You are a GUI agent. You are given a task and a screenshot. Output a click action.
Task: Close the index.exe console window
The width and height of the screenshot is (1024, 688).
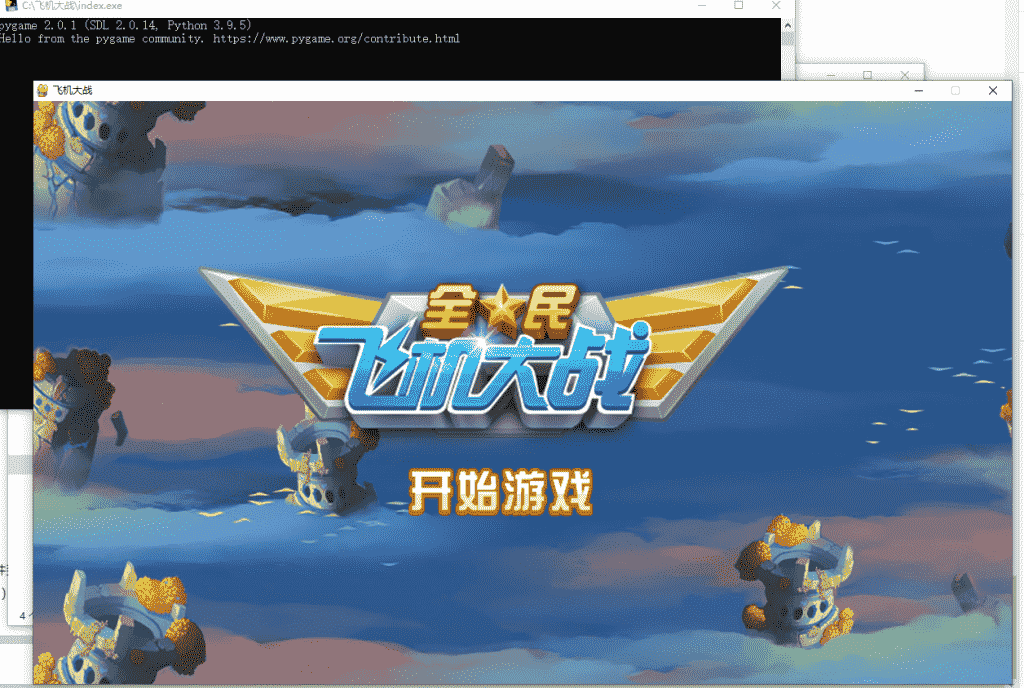pyautogui.click(x=776, y=5)
